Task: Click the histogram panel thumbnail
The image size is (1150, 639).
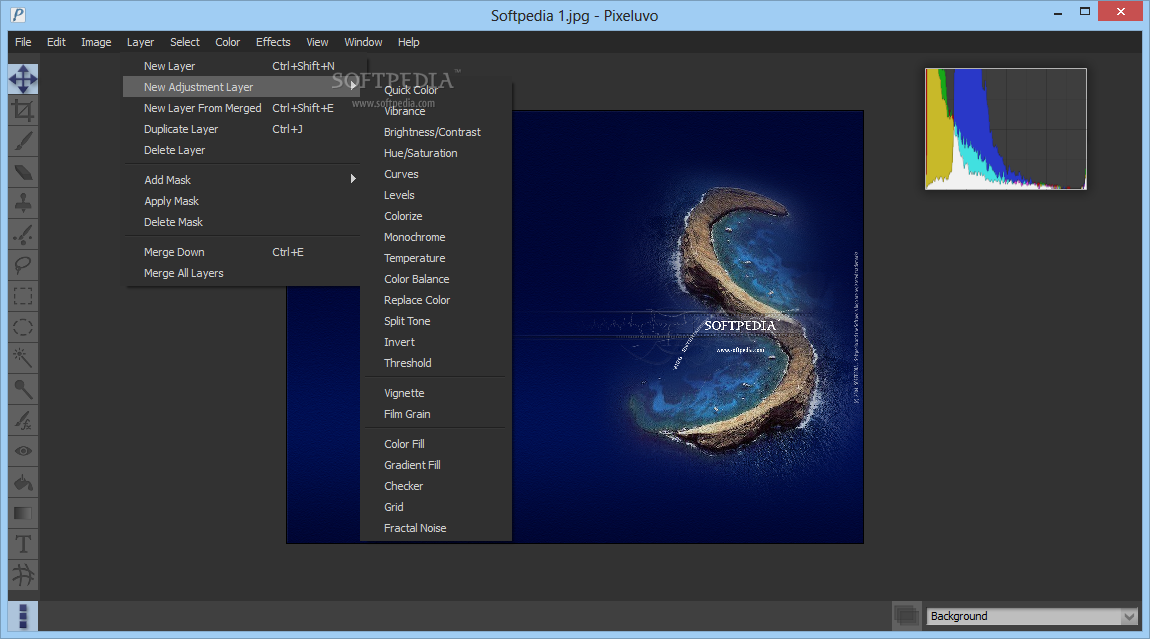Action: click(1006, 128)
